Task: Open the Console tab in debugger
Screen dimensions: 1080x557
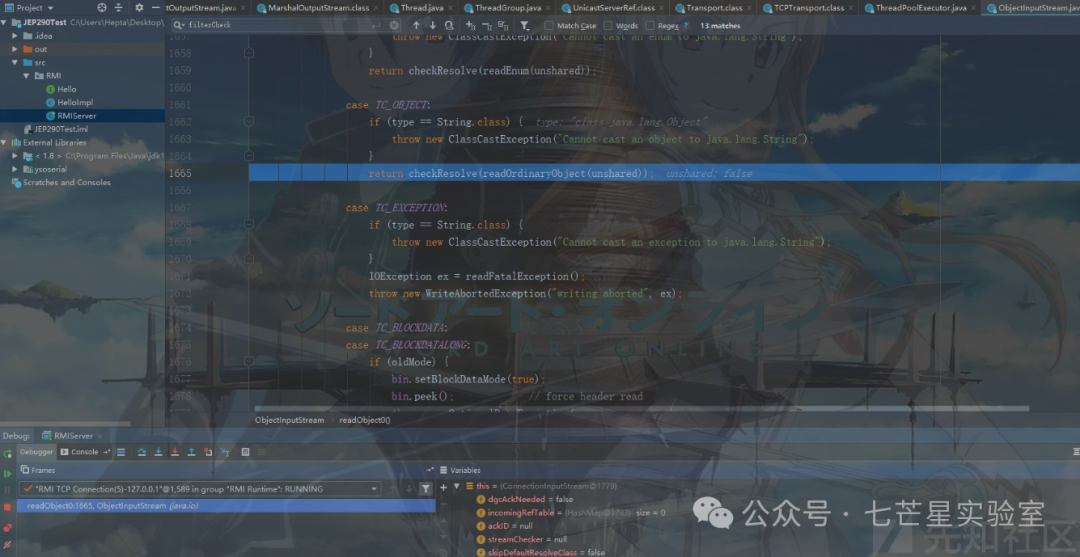Action: [x=85, y=452]
